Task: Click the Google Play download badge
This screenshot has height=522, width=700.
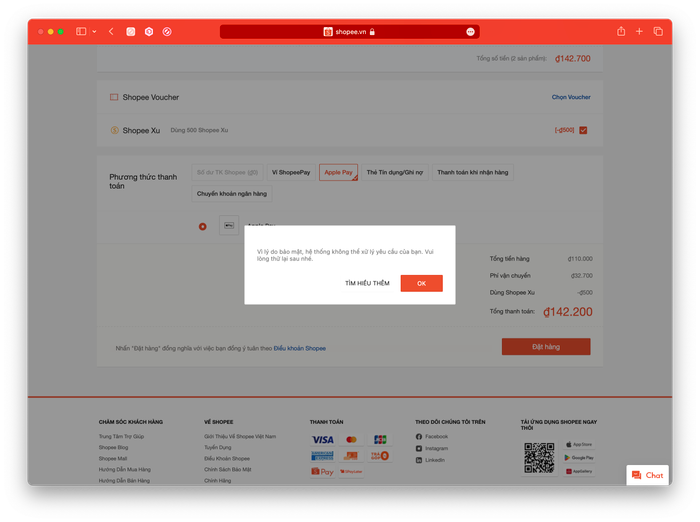Action: coord(579,458)
